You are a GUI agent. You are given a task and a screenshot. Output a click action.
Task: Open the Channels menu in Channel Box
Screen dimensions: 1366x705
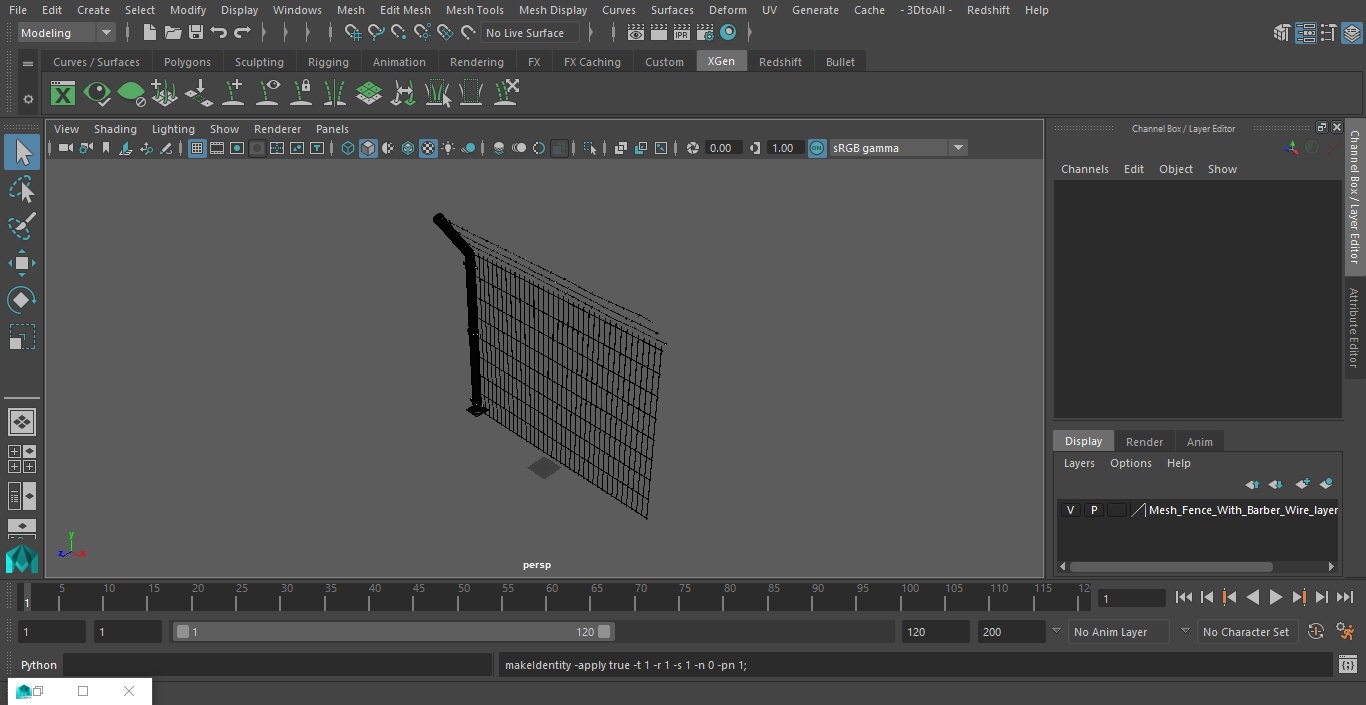1084,169
